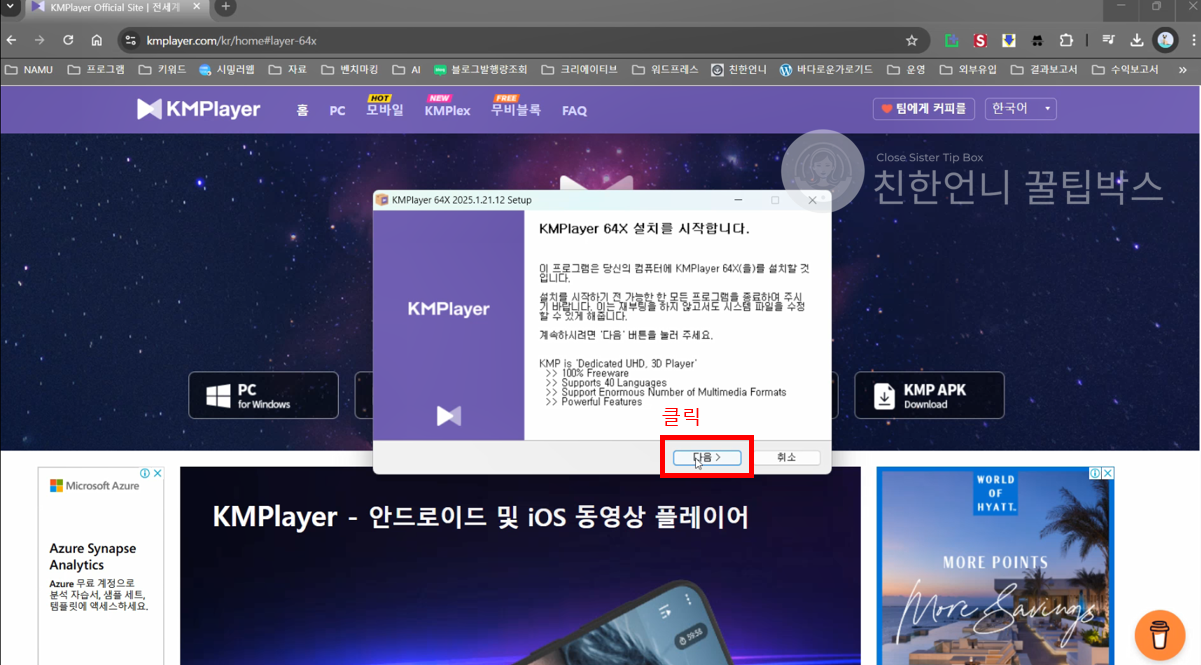Screen dimensions: 1201x665
Task: Open the extensions puzzle icon
Action: 1066,40
